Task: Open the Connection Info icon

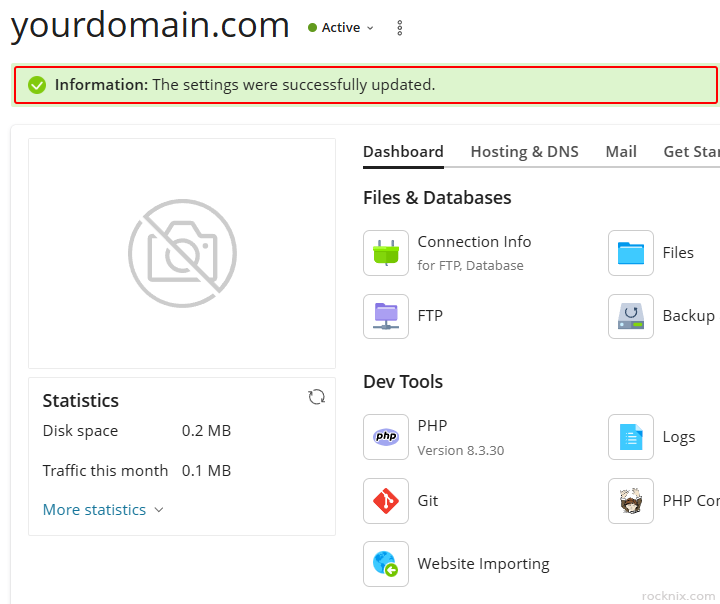Action: (x=386, y=253)
